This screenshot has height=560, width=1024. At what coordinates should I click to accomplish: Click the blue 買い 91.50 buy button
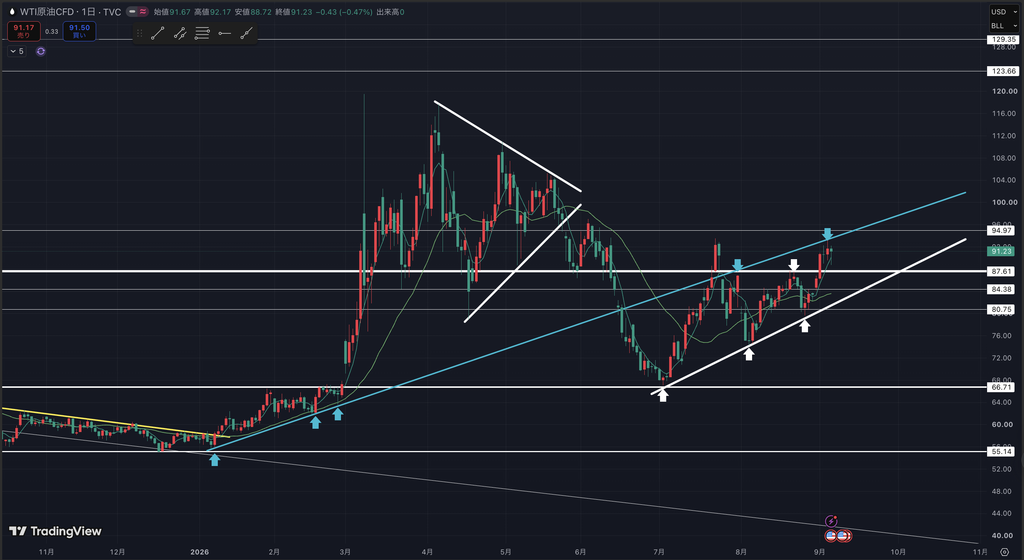pos(79,31)
